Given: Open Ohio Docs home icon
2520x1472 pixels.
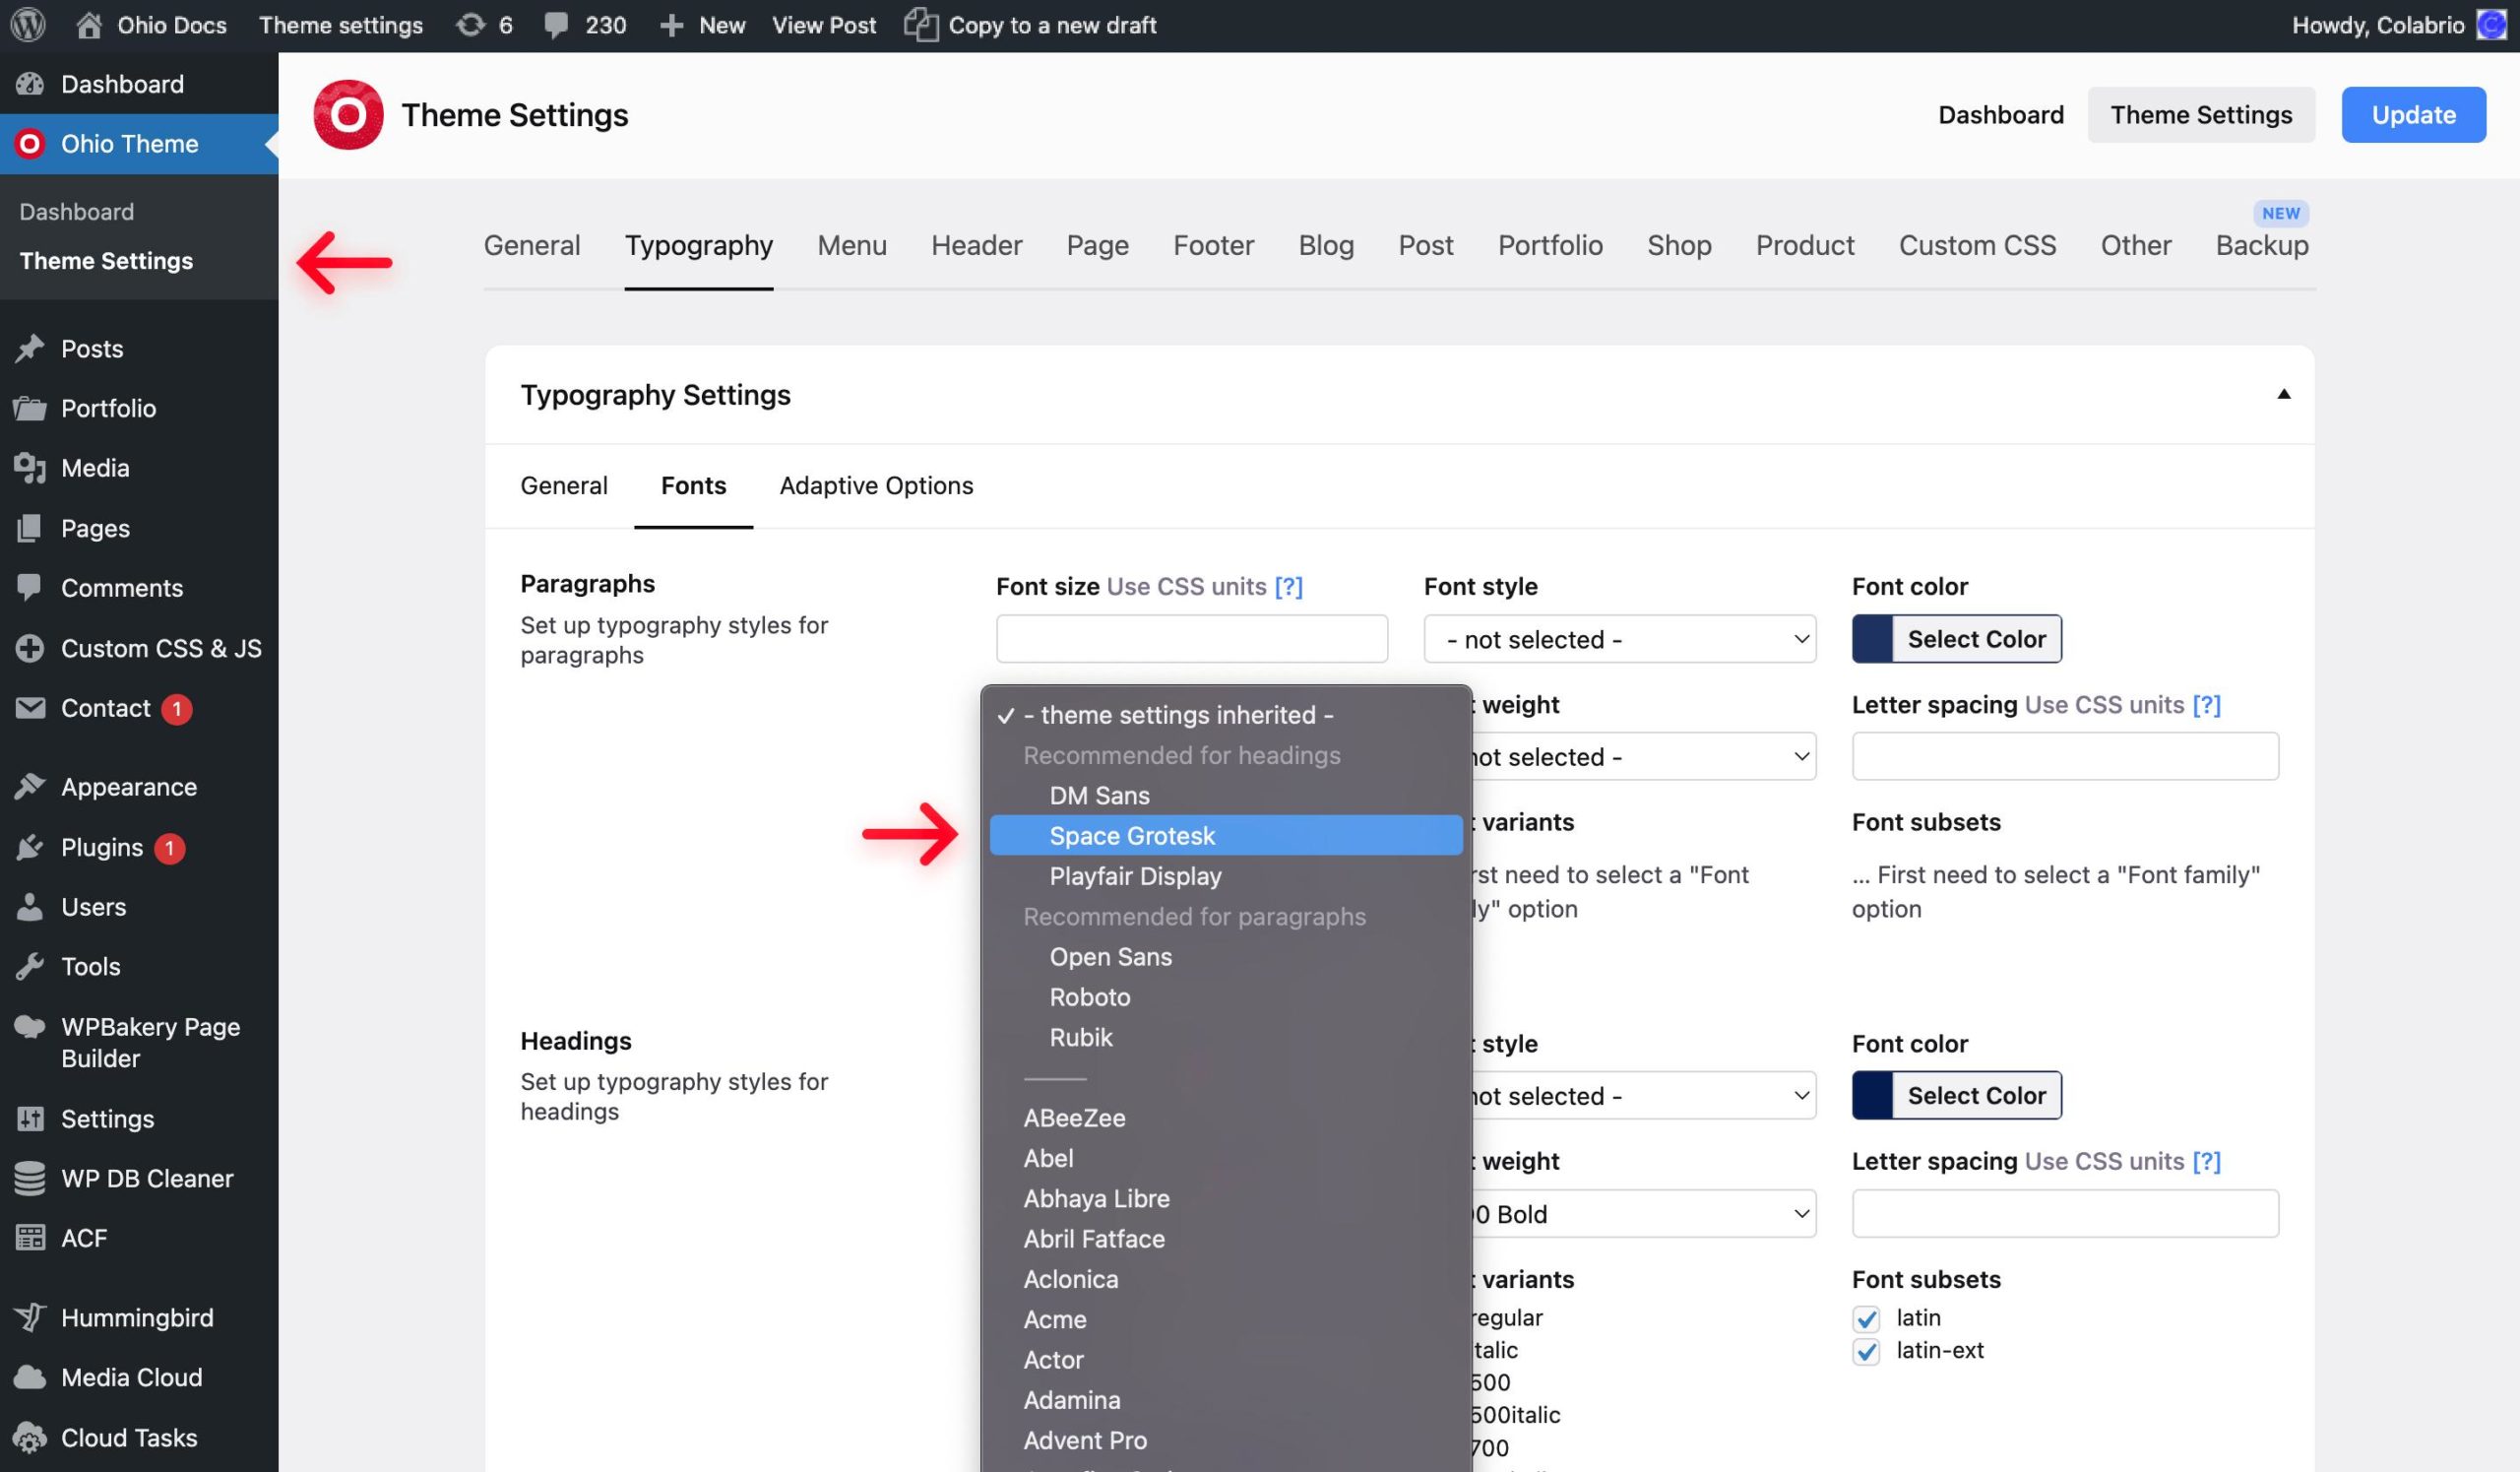Looking at the screenshot, I should 89,25.
